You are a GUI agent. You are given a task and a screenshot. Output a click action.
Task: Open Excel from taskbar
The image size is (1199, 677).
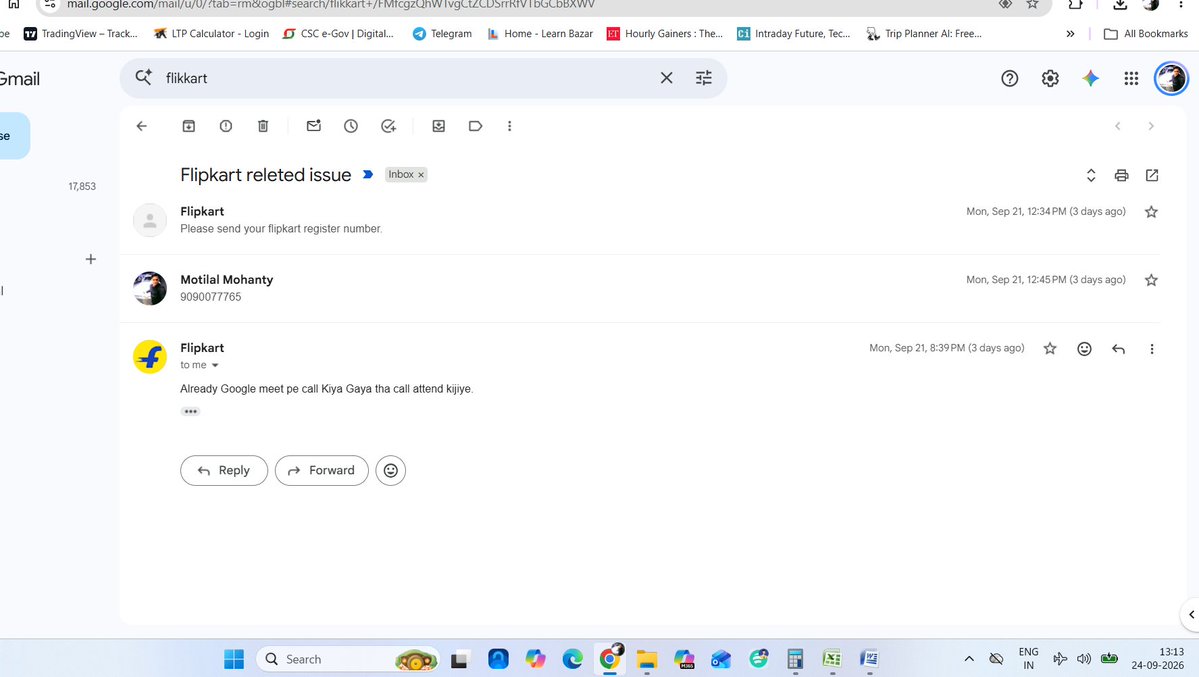pos(832,659)
